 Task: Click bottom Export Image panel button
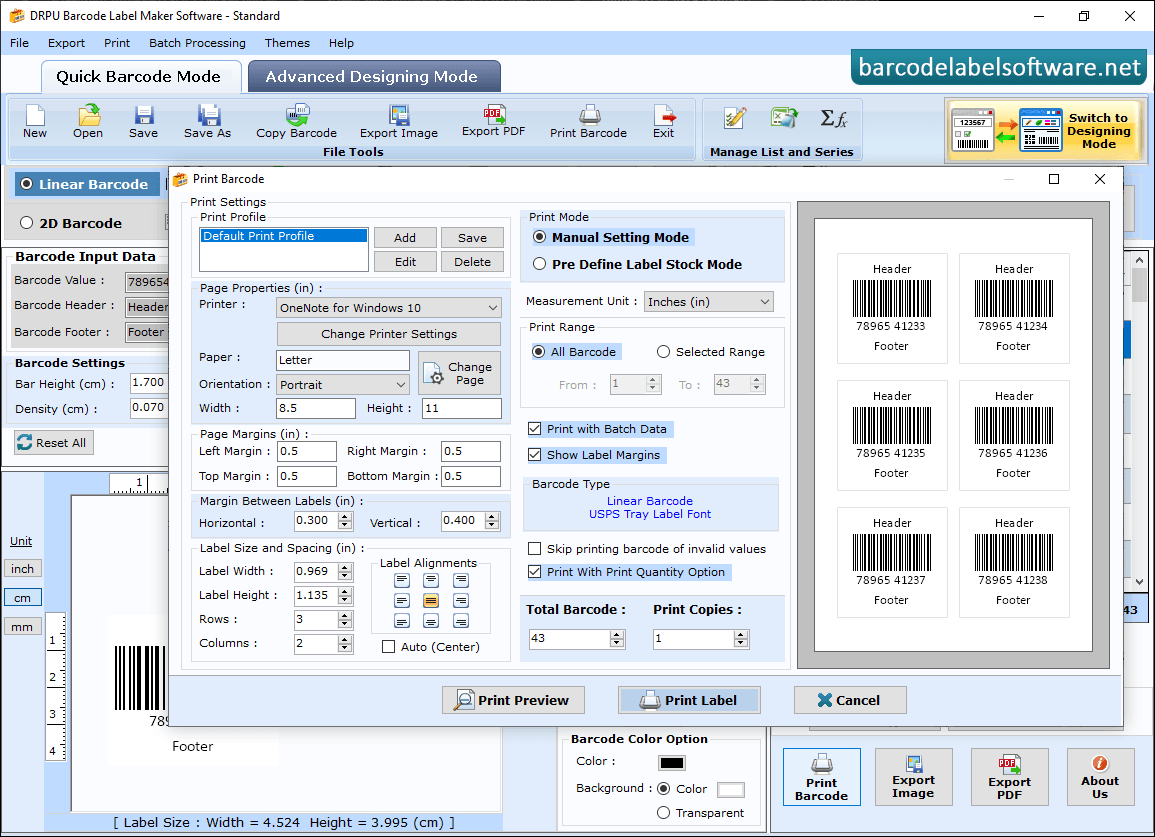[913, 777]
